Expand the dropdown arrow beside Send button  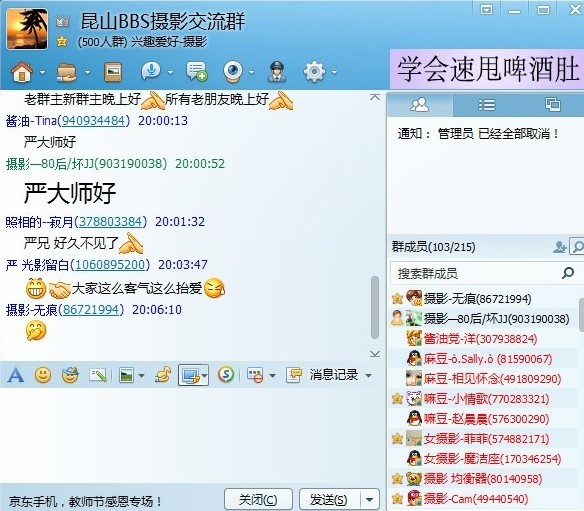click(x=369, y=499)
